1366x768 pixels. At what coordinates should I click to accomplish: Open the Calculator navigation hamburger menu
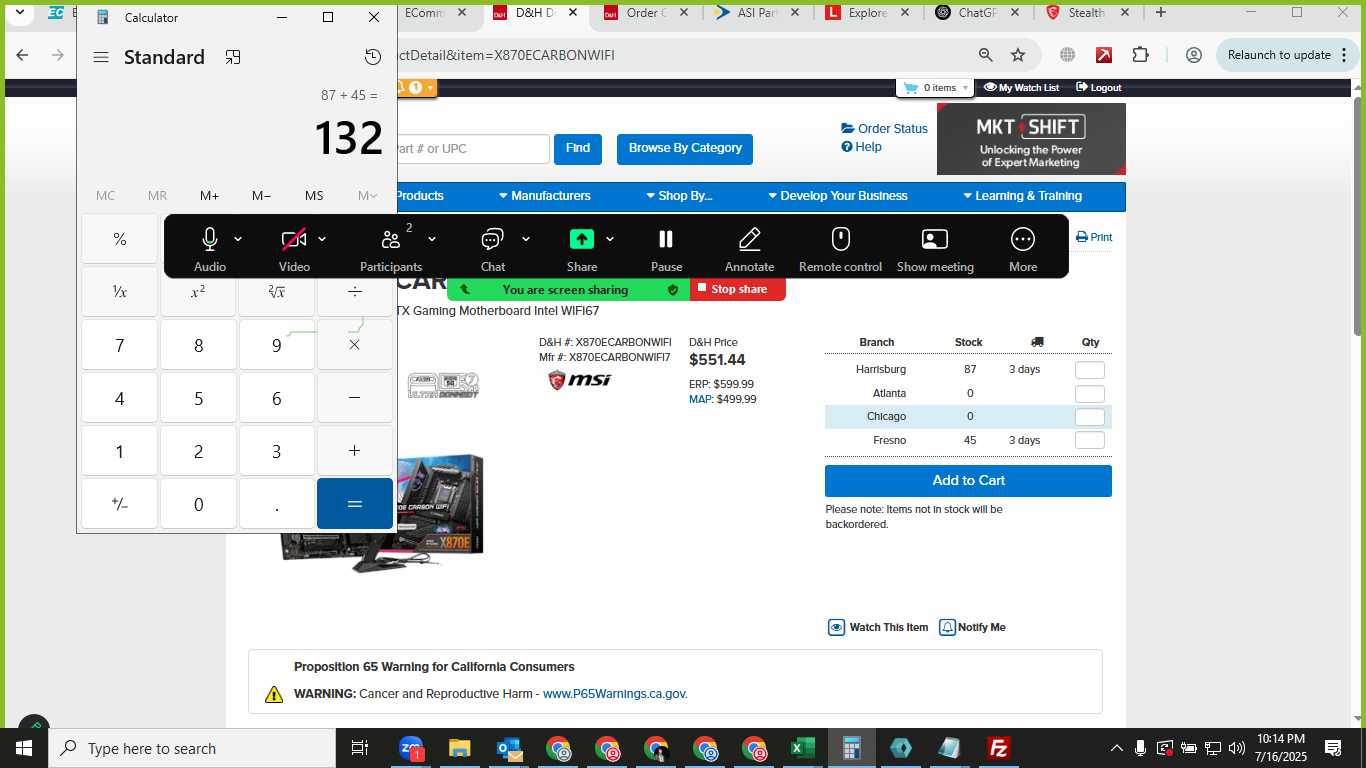coord(101,57)
